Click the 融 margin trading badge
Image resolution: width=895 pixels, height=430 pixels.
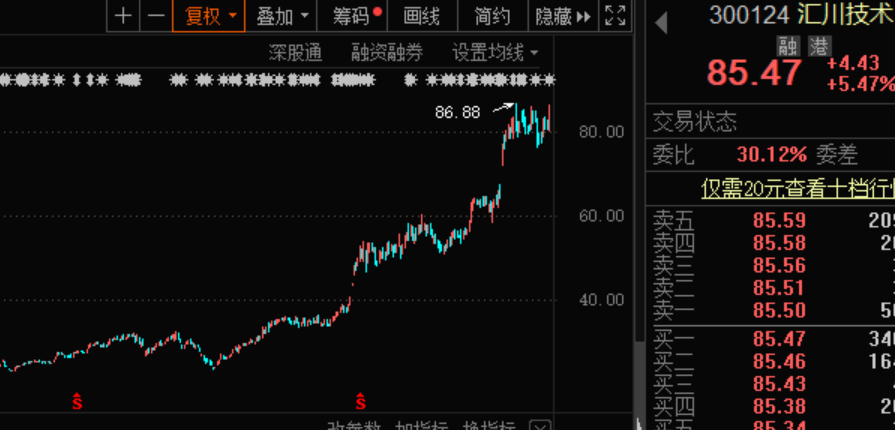pos(789,46)
